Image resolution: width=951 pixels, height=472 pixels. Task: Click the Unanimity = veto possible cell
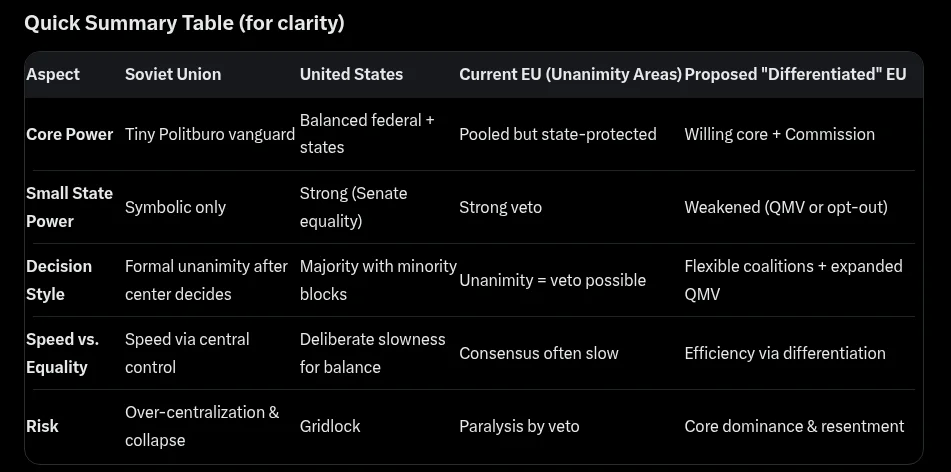(x=552, y=280)
